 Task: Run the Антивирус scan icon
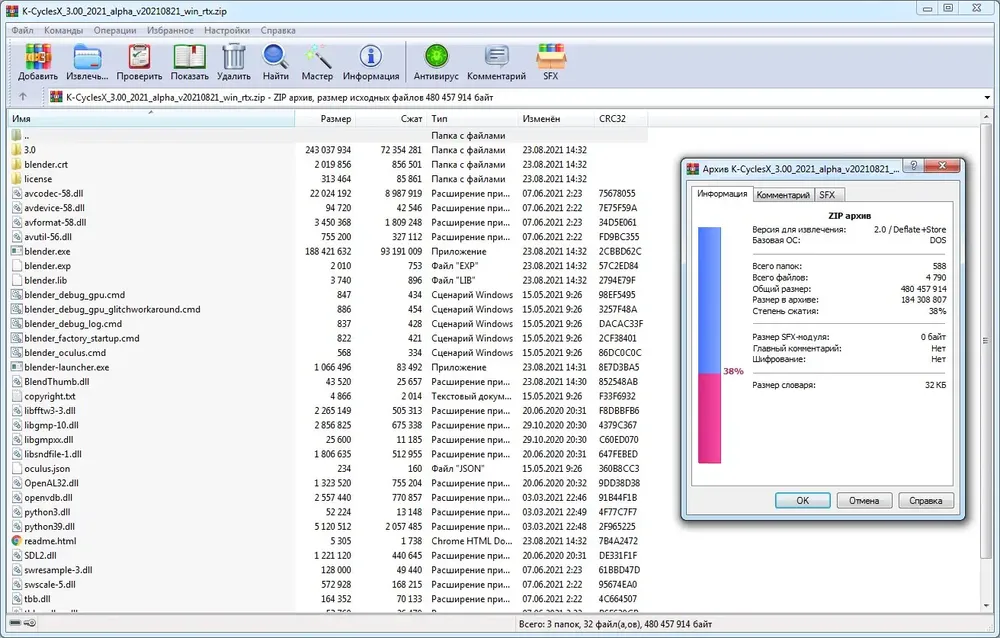437,57
